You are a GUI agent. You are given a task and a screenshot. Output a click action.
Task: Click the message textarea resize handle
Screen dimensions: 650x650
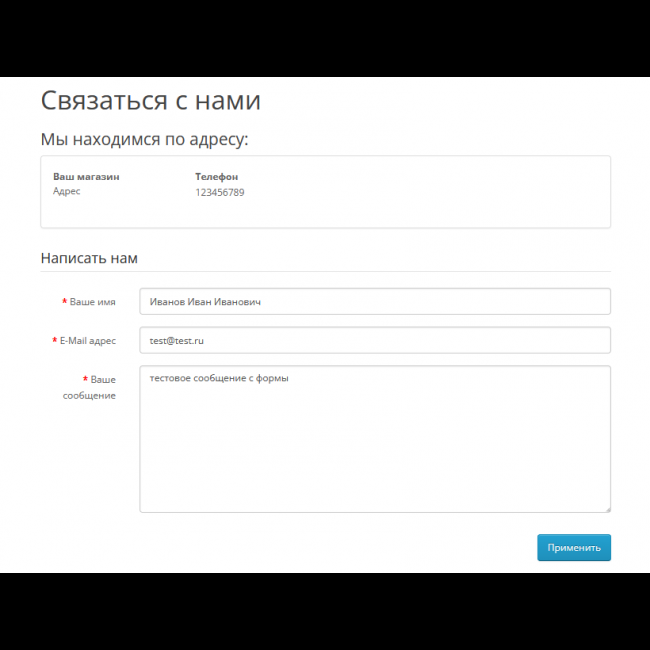[x=606, y=508]
